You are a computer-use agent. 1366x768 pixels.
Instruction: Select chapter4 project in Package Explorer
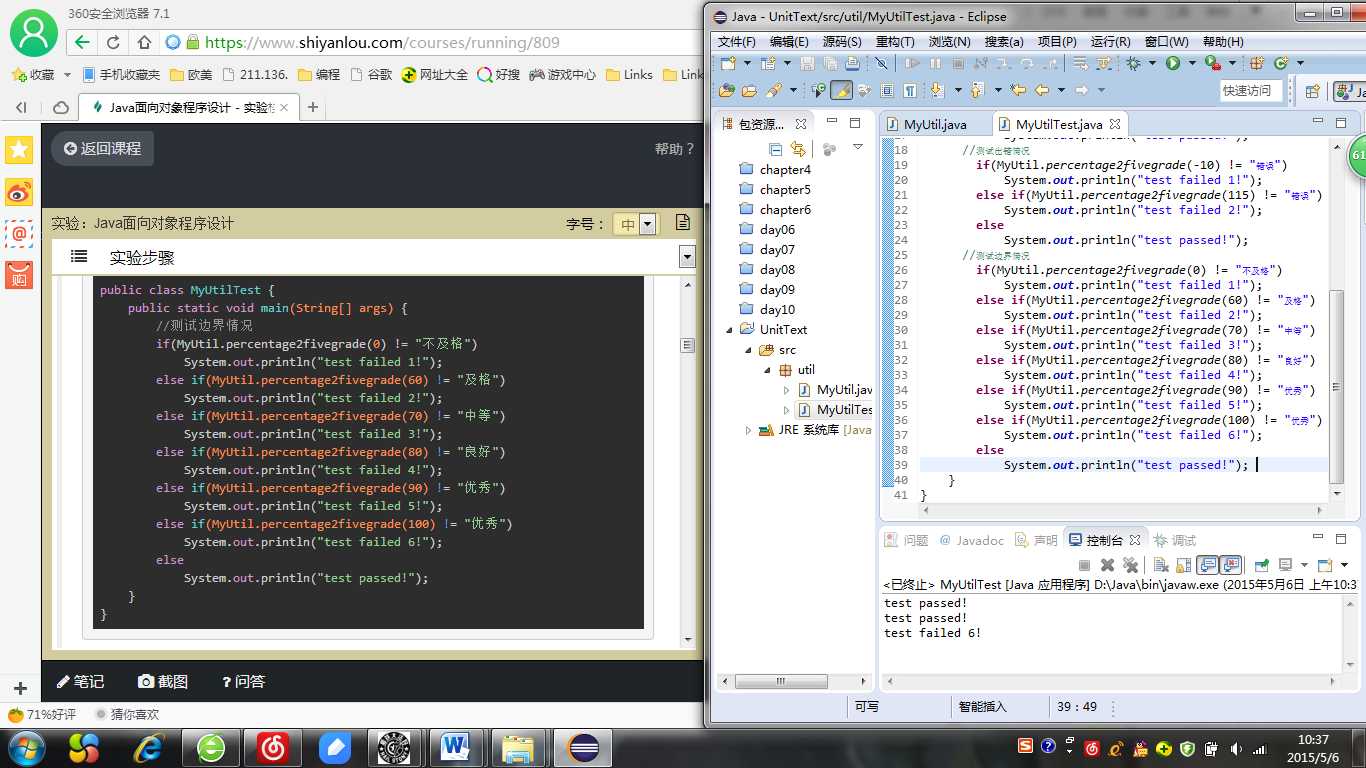coord(785,169)
